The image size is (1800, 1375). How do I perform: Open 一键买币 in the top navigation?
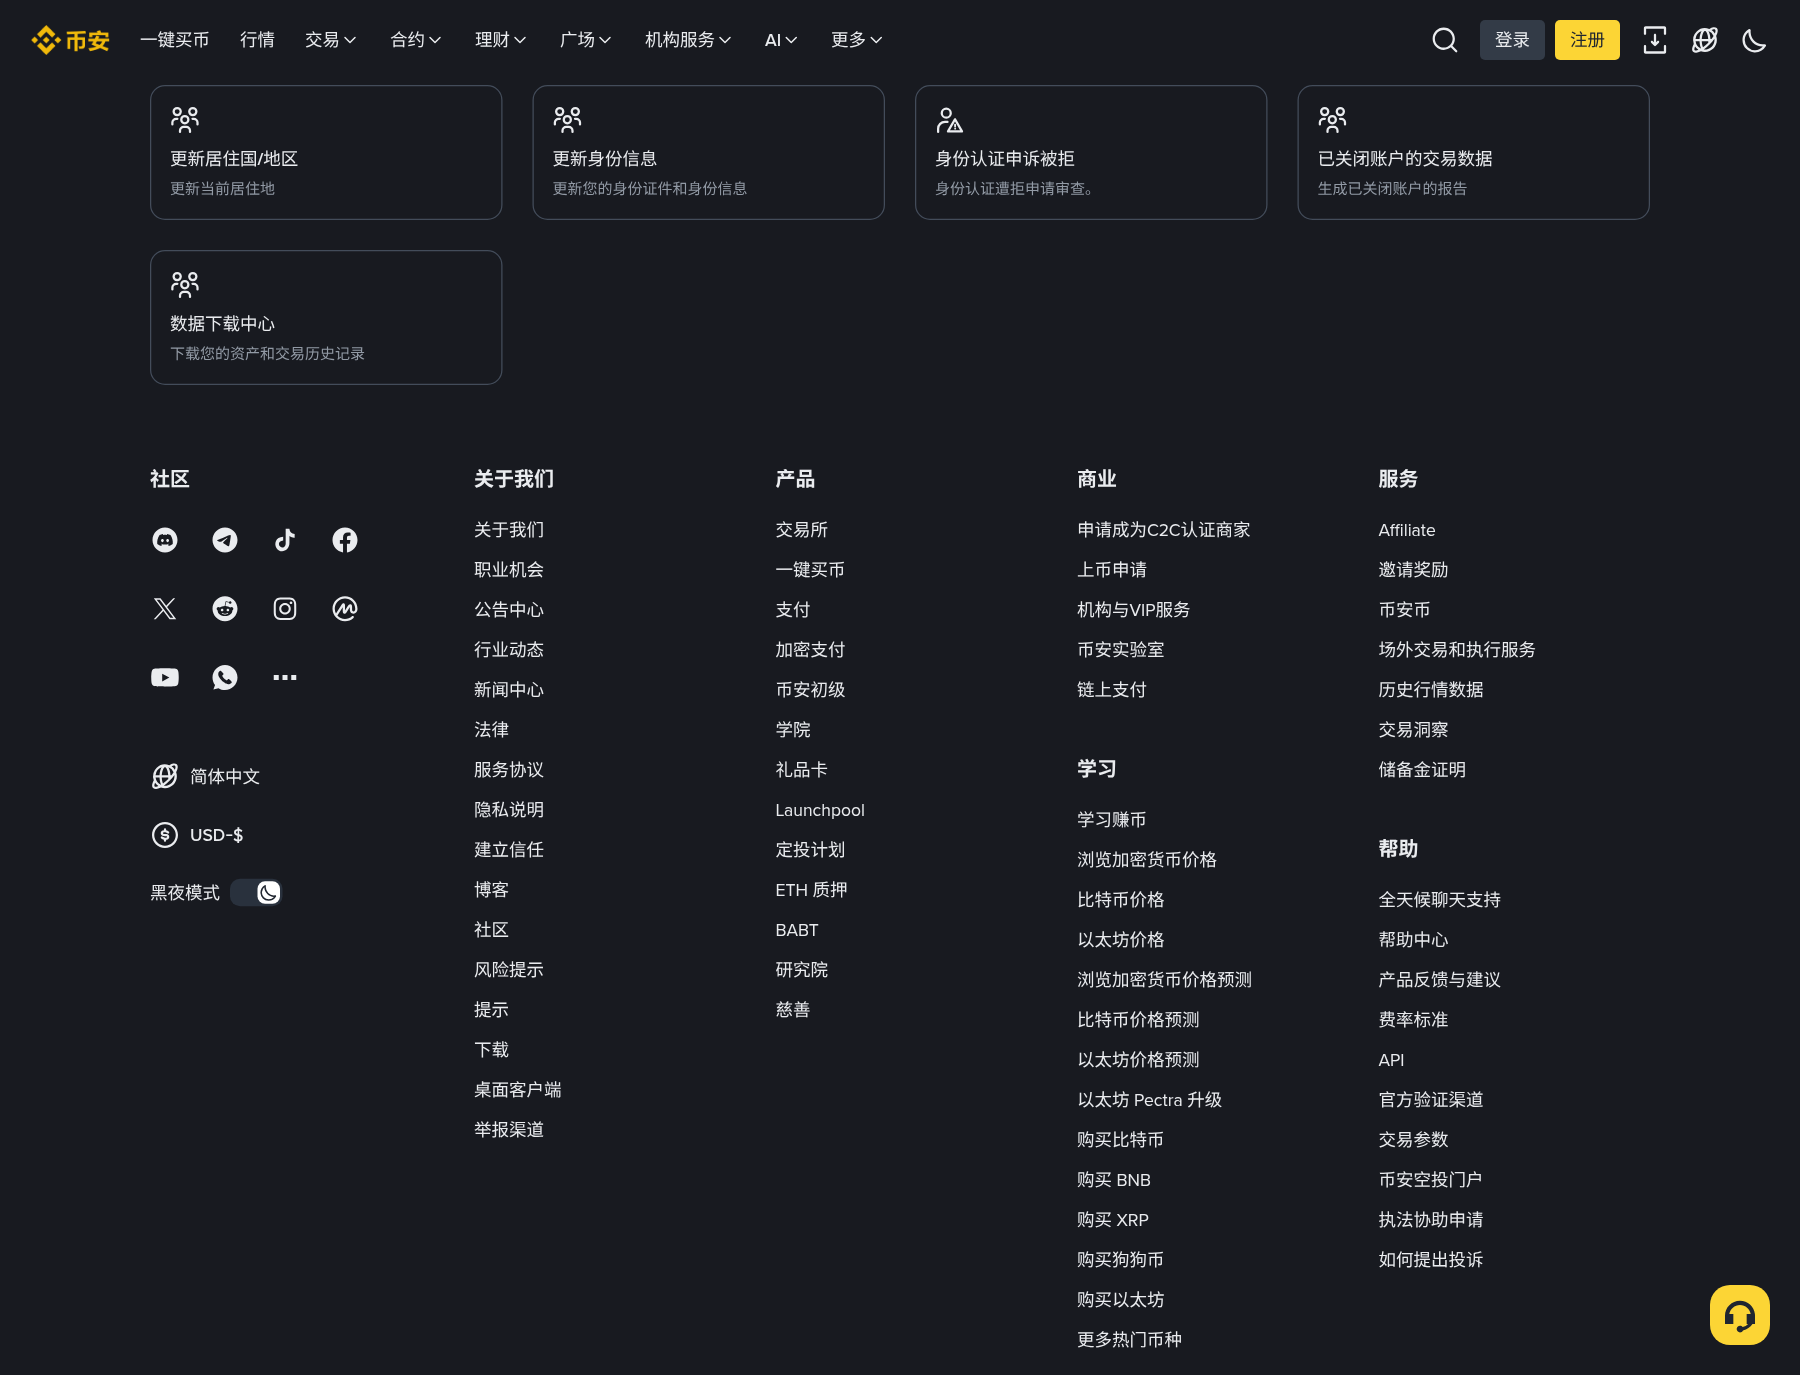tap(175, 40)
